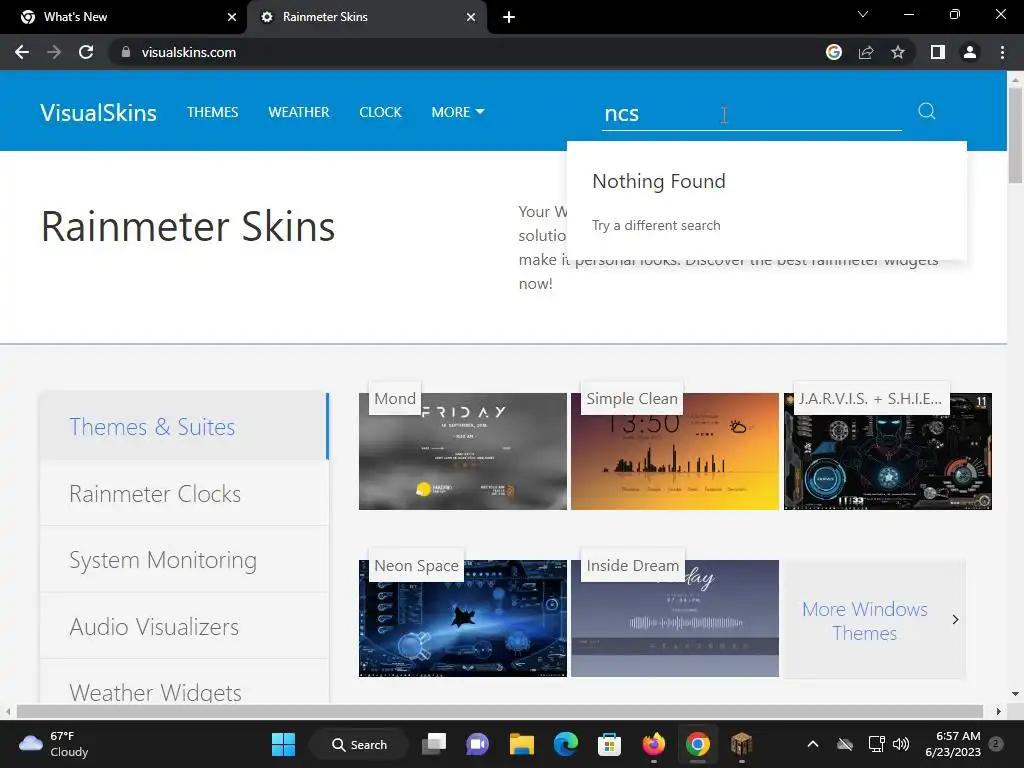
Task: Open the Chat app in taskbar
Action: click(x=477, y=744)
